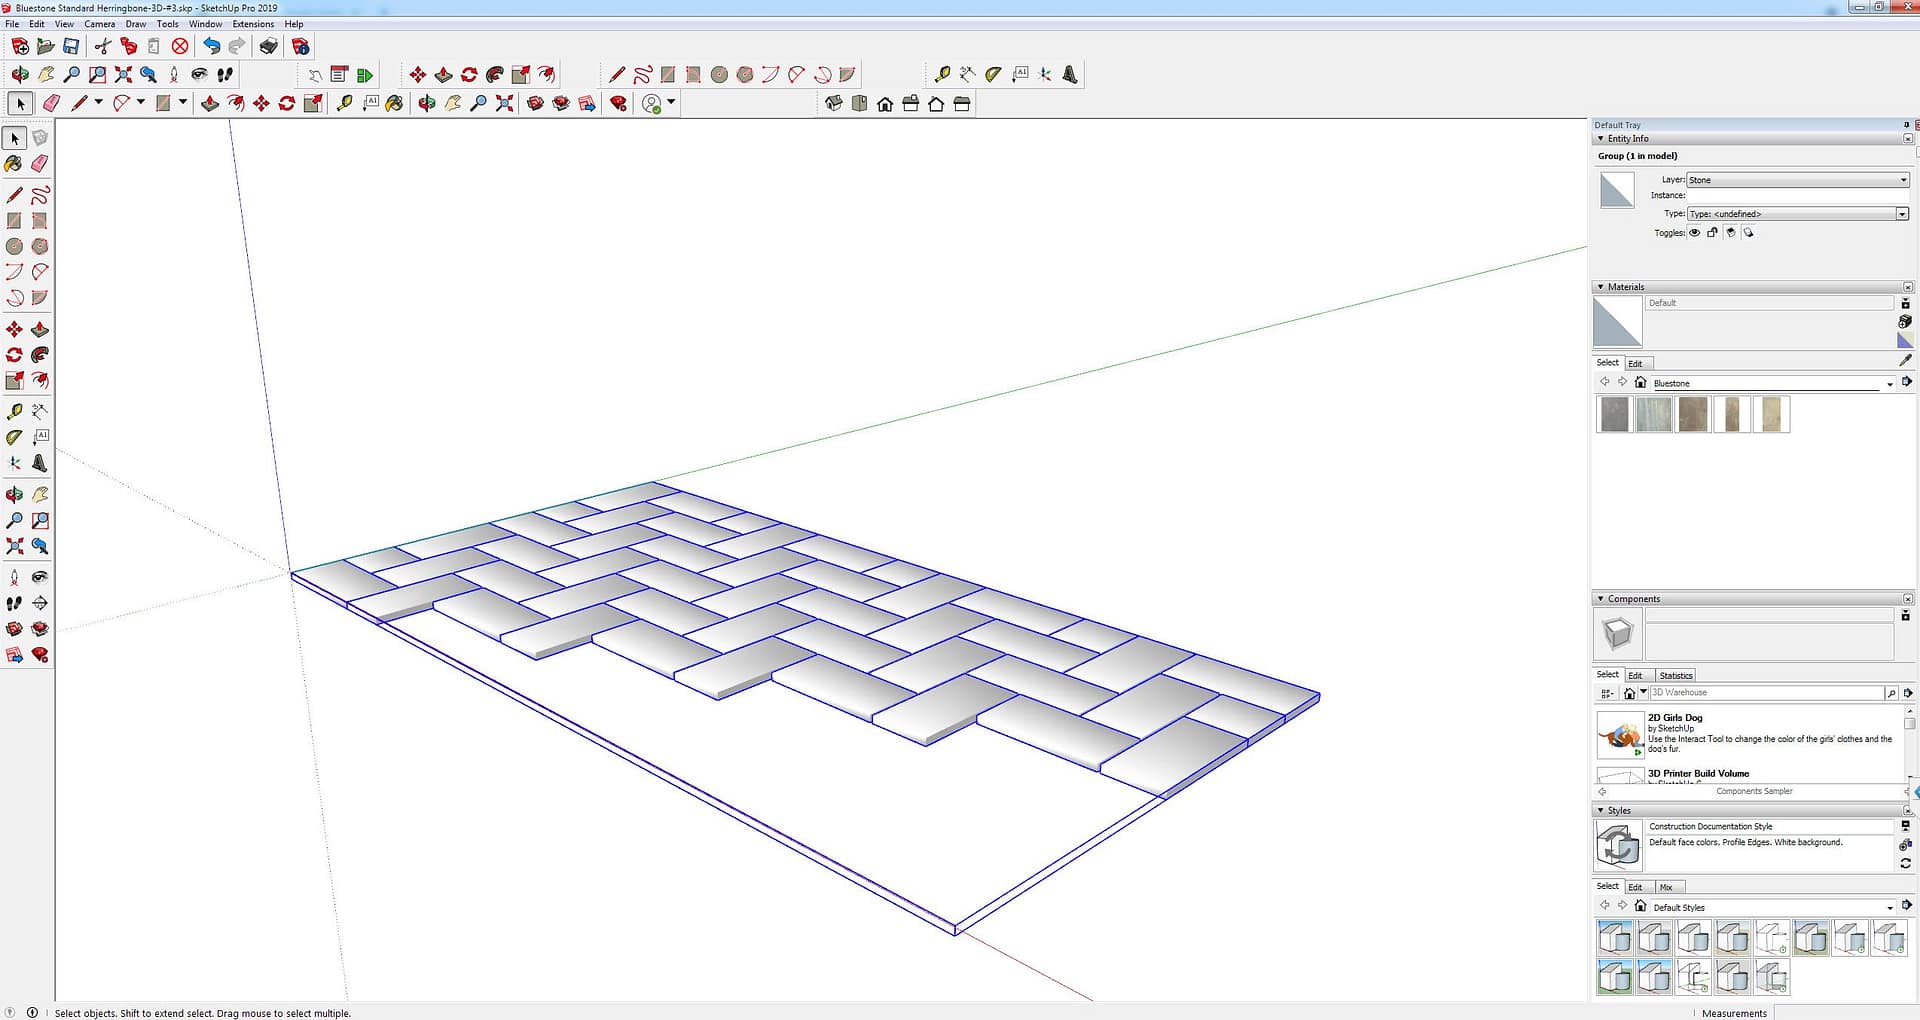Screen dimensions: 1920x1020
Task: Pick the Eraser tool in left toolbar
Action: click(x=40, y=164)
